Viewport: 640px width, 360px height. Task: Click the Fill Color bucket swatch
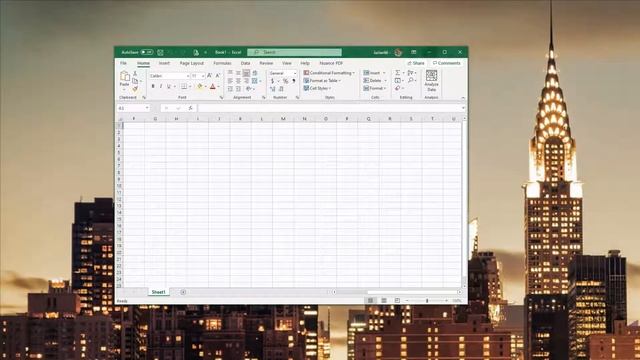pyautogui.click(x=200, y=87)
